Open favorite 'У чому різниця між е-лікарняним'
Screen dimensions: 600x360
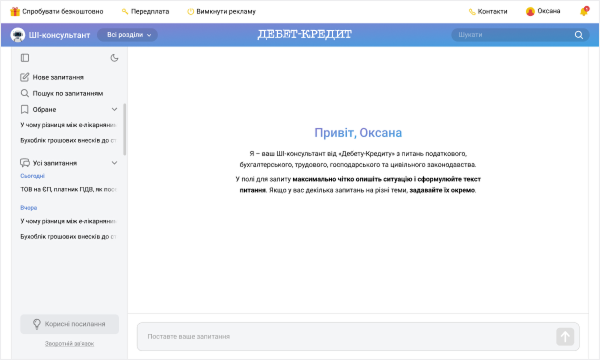68,125
